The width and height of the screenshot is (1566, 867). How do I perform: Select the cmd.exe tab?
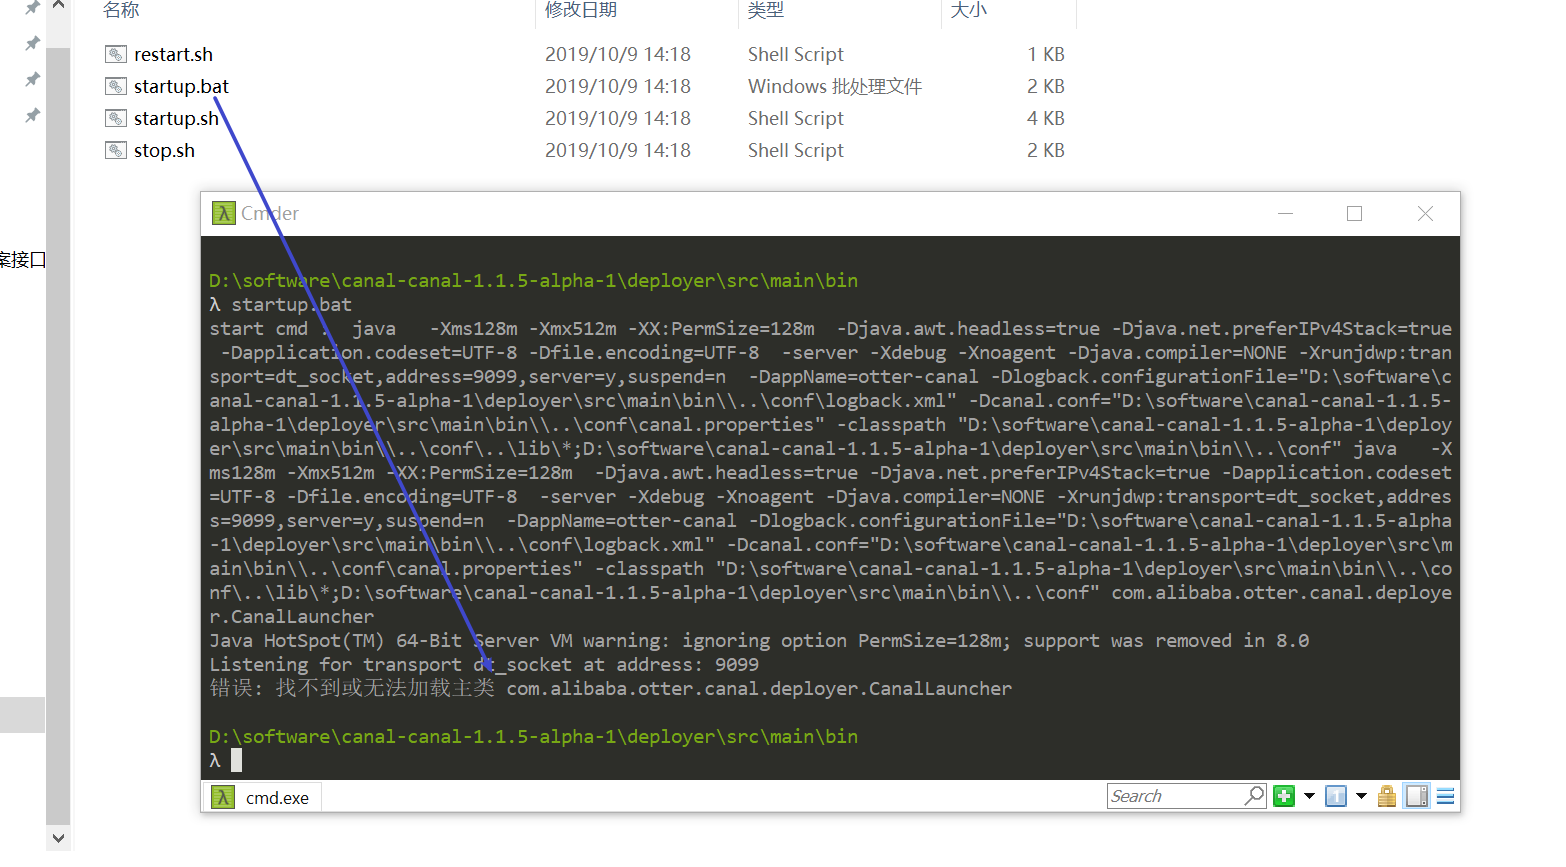click(x=263, y=797)
